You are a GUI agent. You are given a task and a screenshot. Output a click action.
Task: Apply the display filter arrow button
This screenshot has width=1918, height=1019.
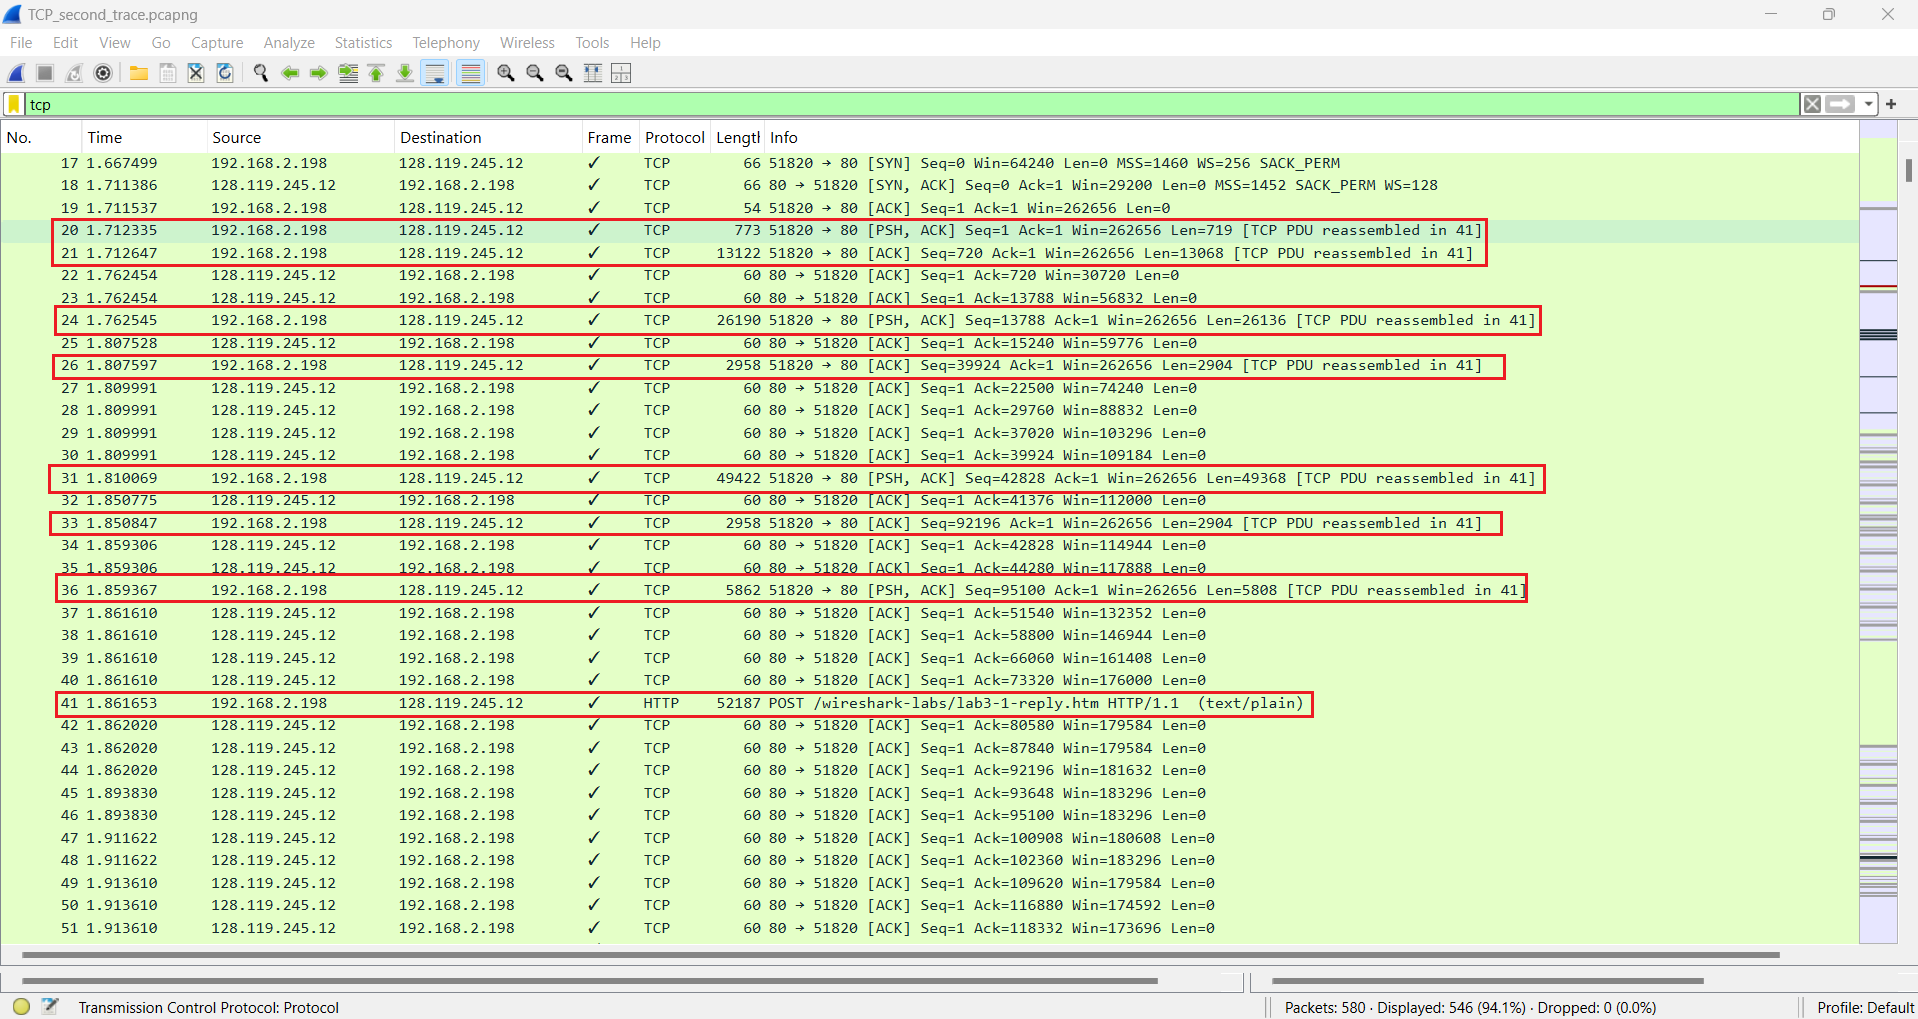1840,104
